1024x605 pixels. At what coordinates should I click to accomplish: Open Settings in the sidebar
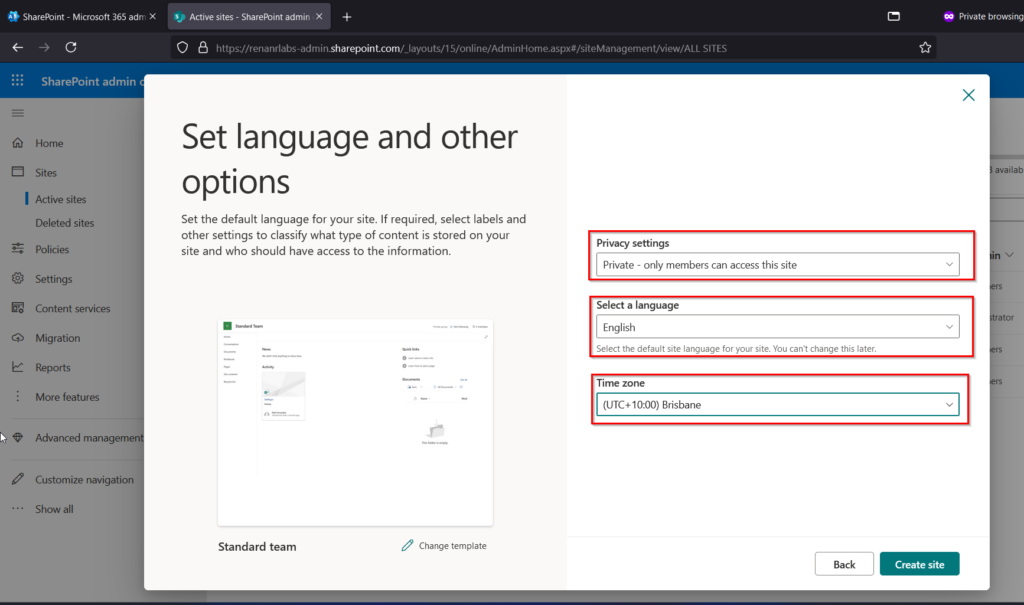pos(54,279)
